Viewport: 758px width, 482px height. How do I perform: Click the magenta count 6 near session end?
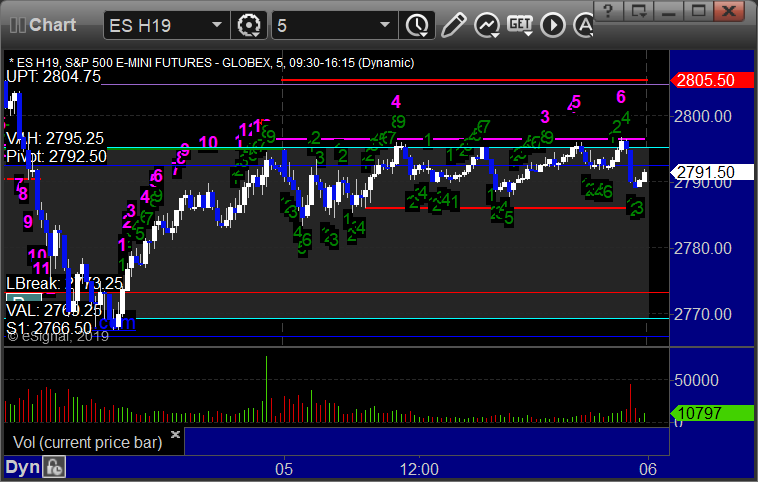[x=621, y=97]
